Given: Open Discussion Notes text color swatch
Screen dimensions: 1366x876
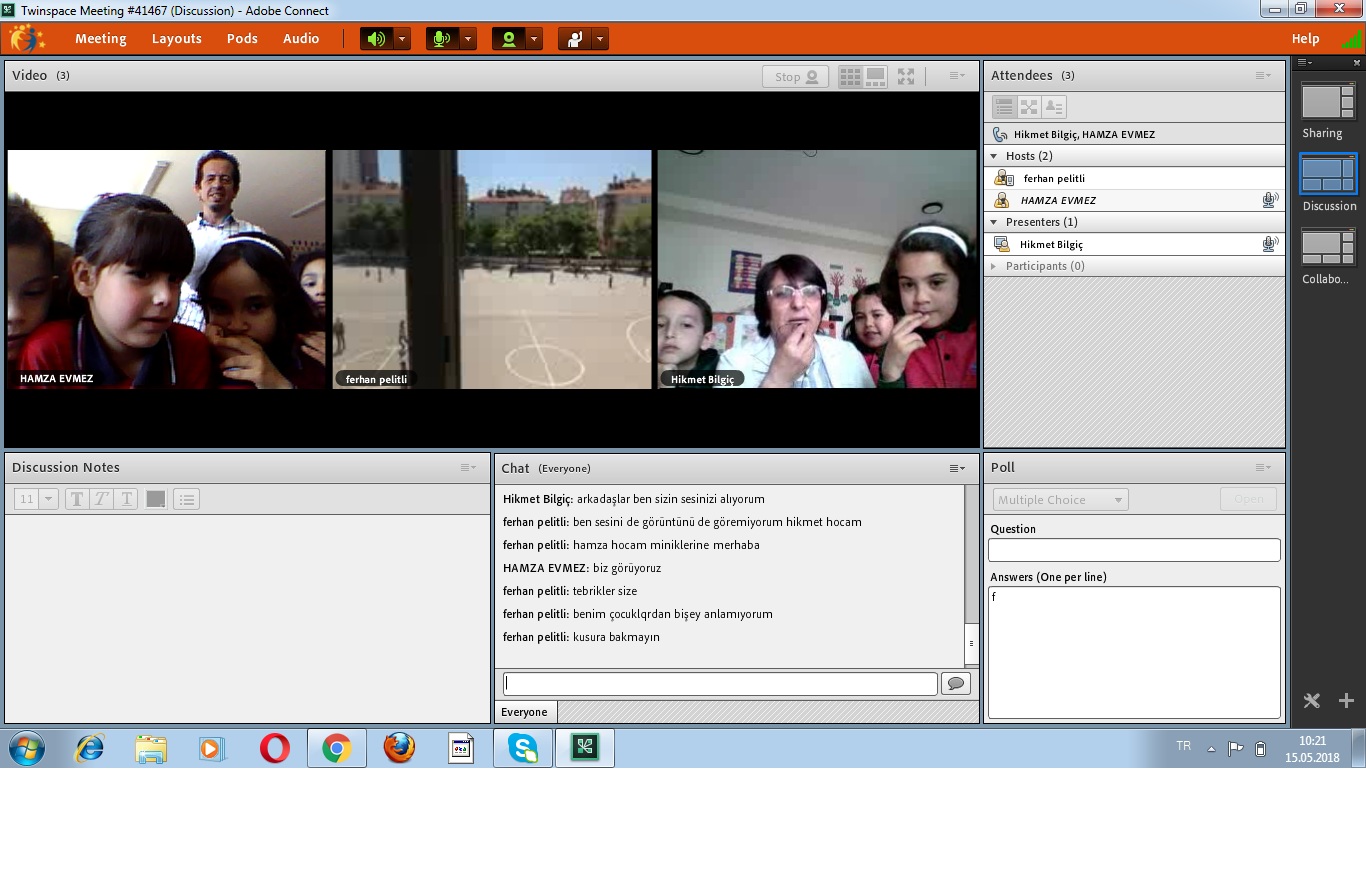Looking at the screenshot, I should [x=156, y=499].
